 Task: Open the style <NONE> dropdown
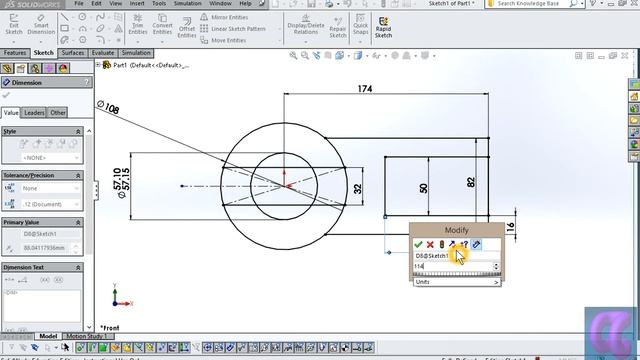click(x=51, y=158)
